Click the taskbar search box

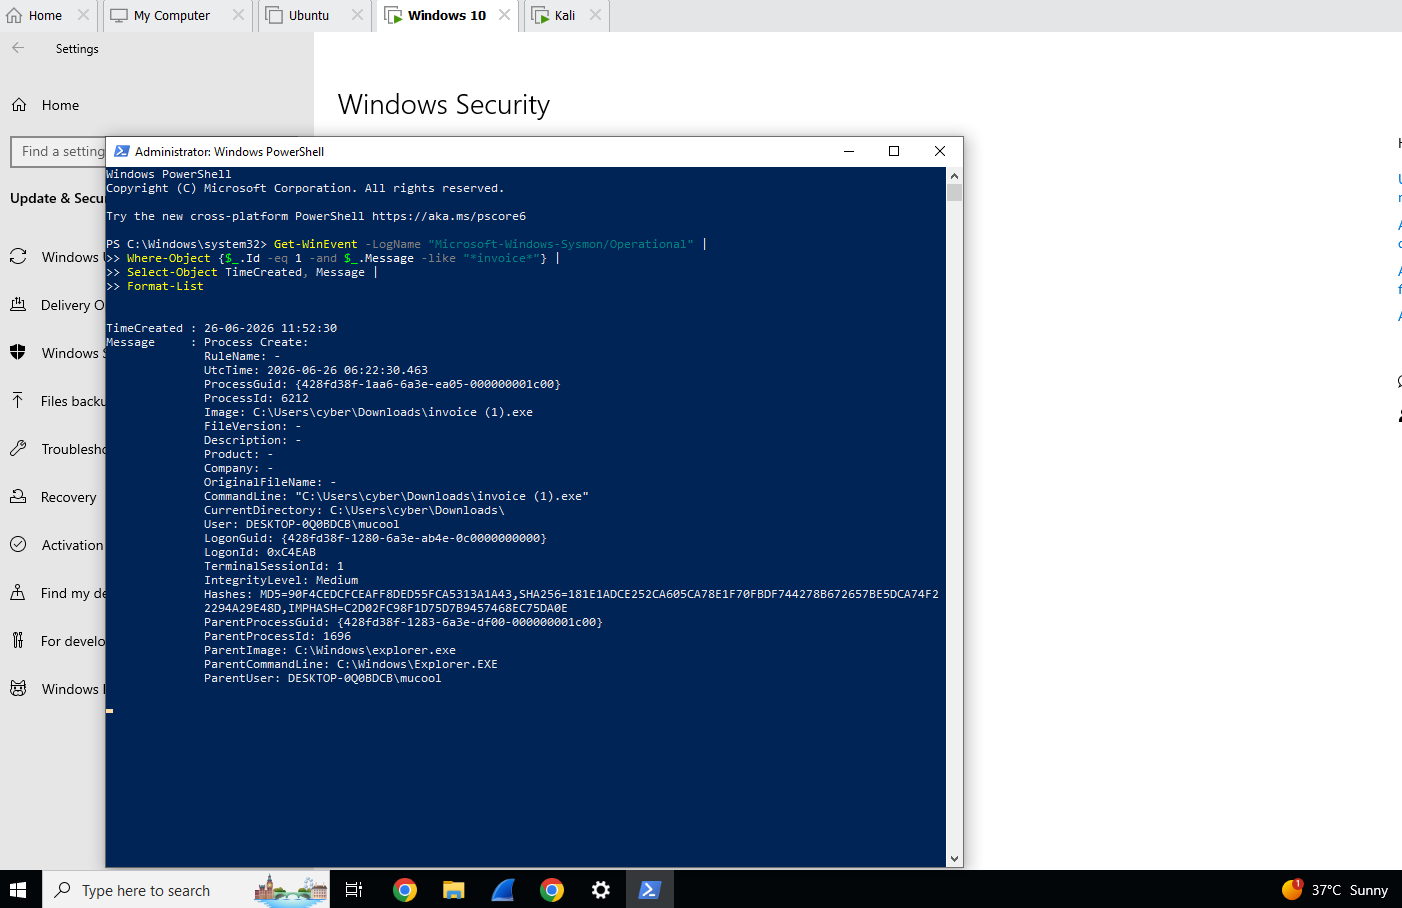[186, 890]
